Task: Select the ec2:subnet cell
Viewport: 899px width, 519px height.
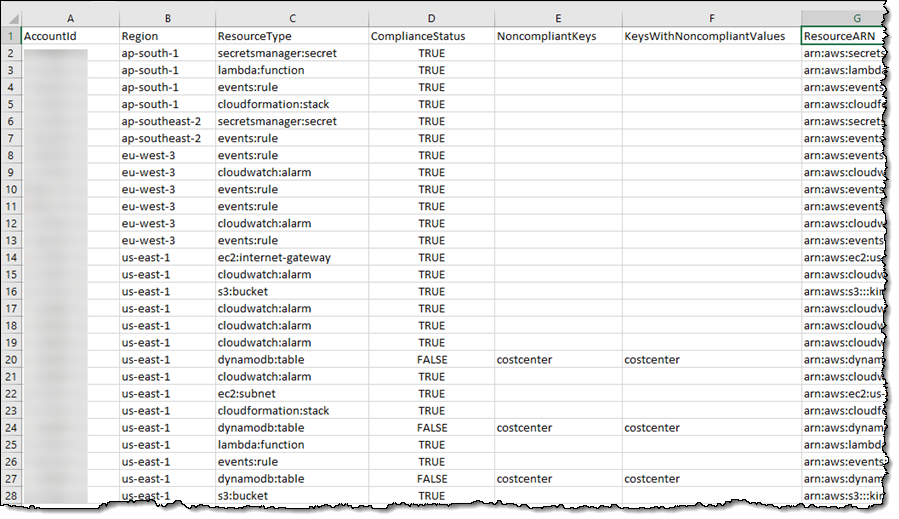Action: pos(250,393)
